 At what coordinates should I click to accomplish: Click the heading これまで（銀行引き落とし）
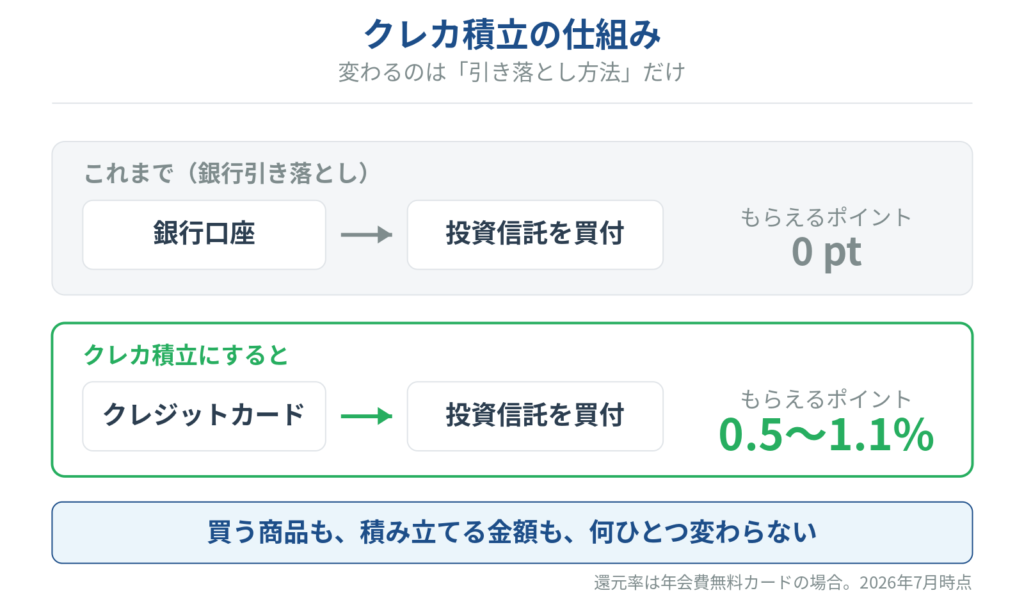[227, 173]
